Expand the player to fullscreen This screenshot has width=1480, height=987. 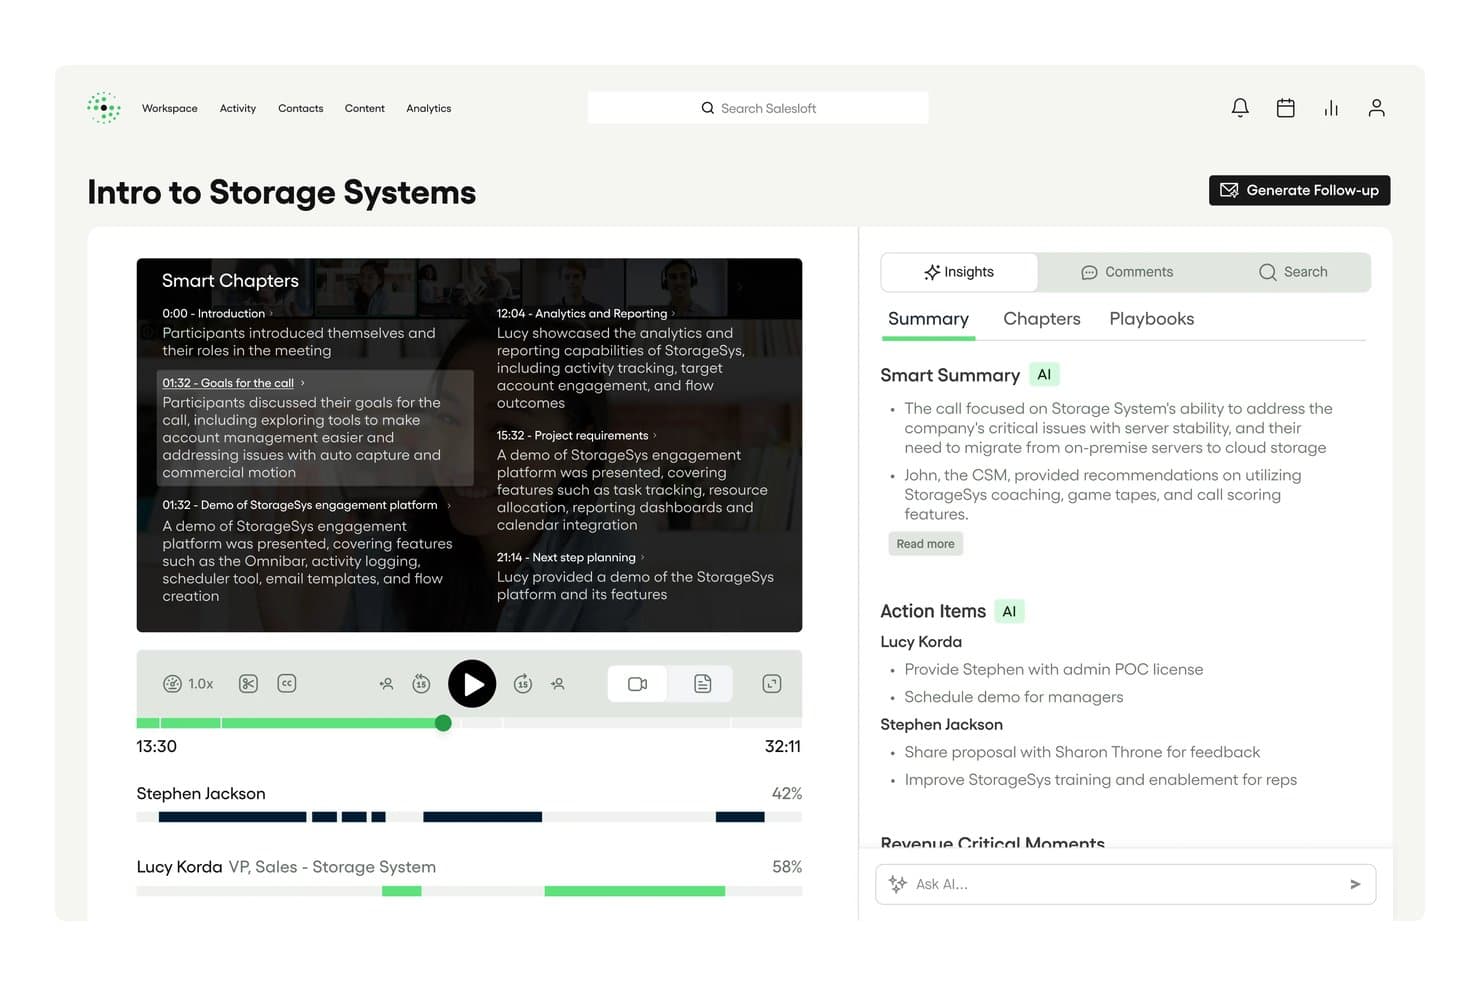772,684
